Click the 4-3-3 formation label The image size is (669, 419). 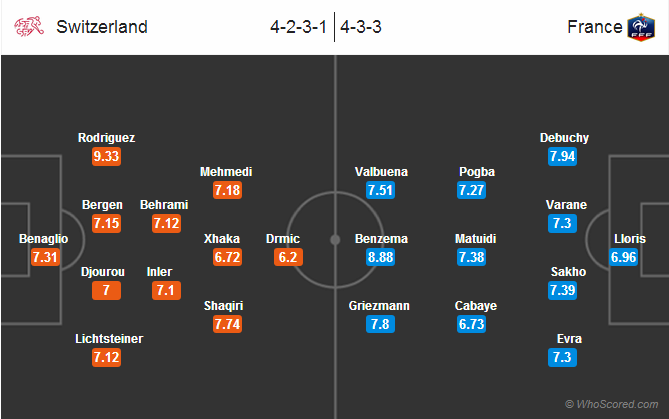[361, 27]
